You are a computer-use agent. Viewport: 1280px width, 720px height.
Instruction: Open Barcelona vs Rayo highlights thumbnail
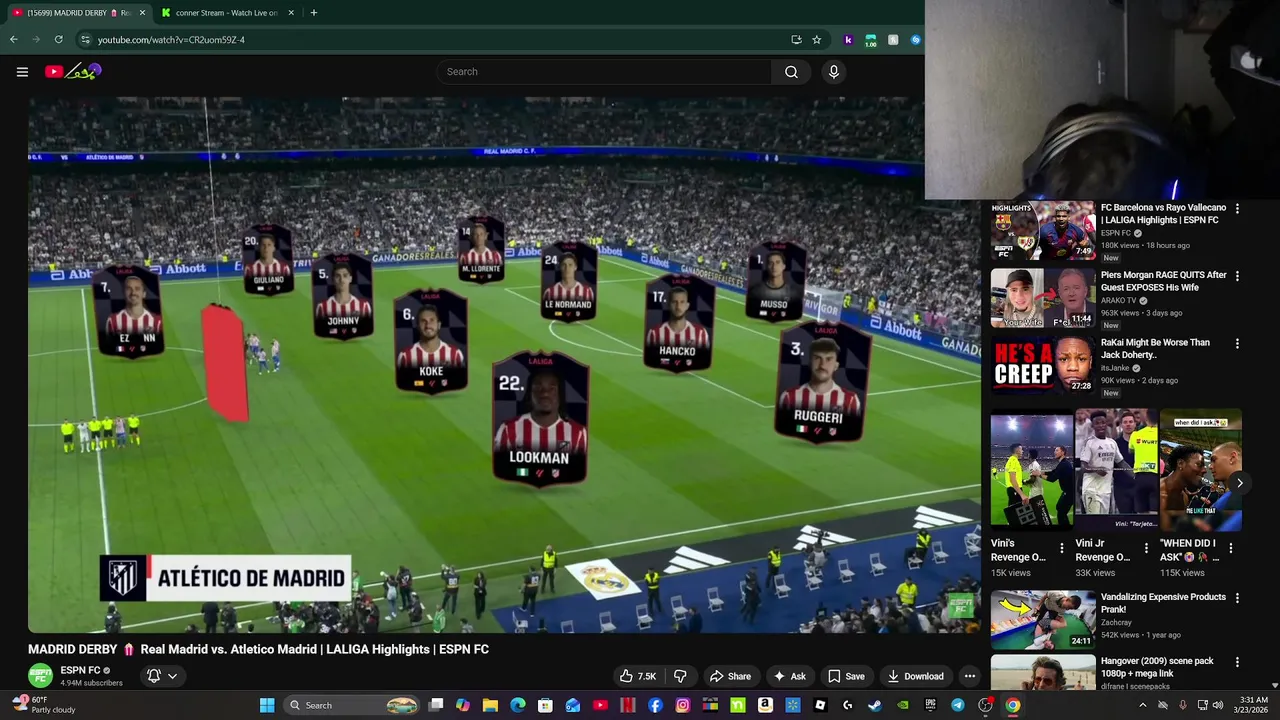tap(1043, 231)
